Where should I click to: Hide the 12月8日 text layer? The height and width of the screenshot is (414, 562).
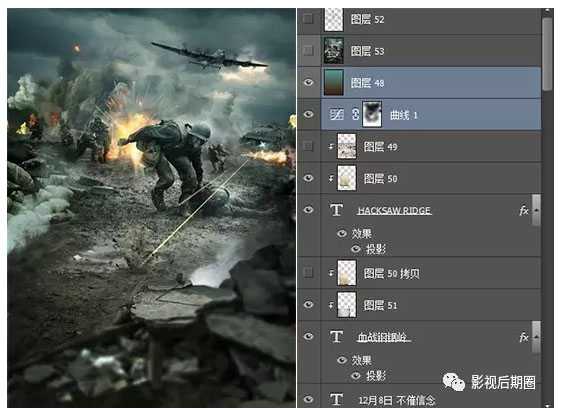[x=308, y=399]
